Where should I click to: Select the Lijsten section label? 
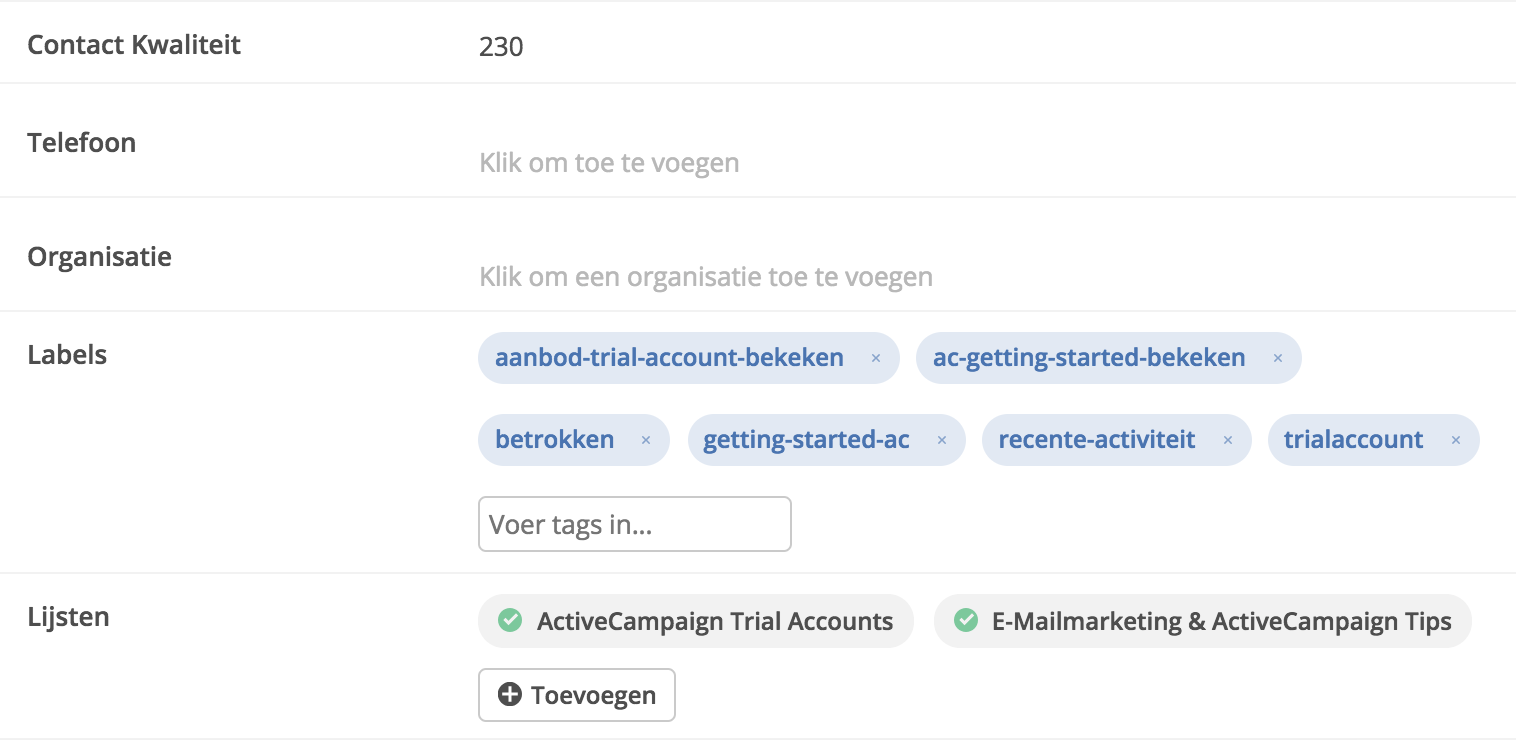pos(68,616)
